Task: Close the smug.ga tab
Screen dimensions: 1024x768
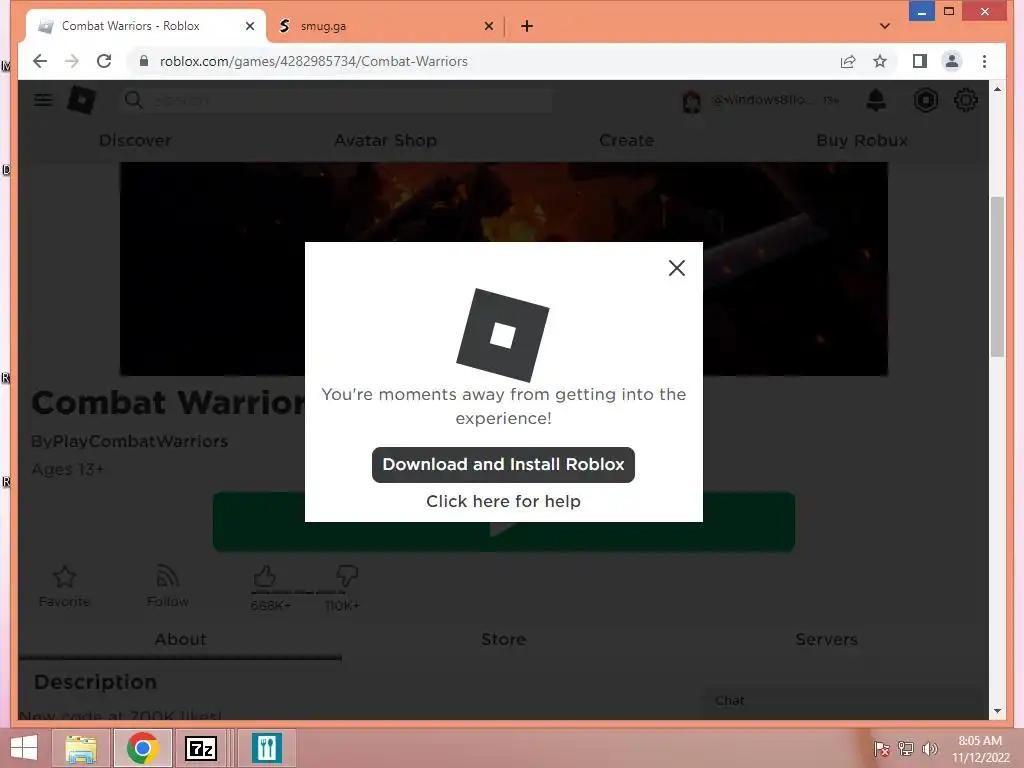Action: (x=488, y=26)
